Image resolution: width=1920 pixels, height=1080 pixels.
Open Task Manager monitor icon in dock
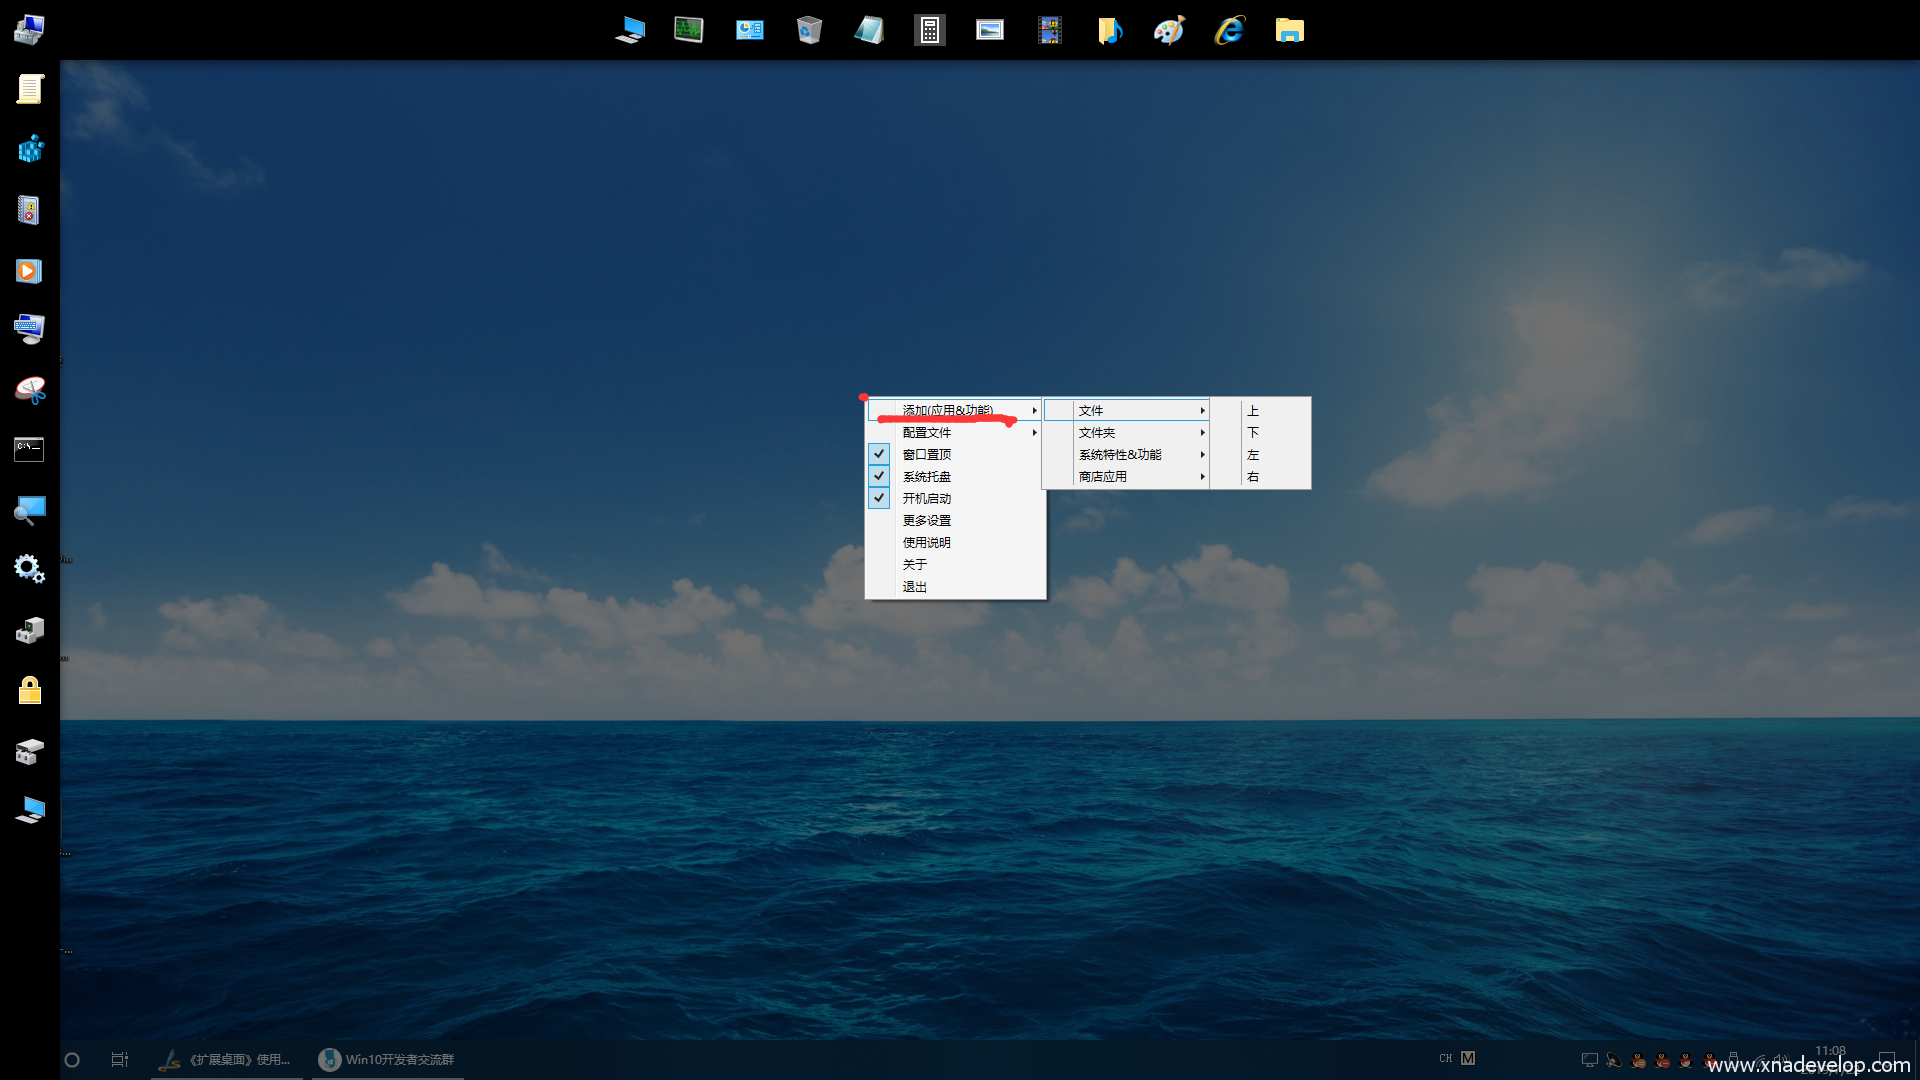[x=689, y=30]
